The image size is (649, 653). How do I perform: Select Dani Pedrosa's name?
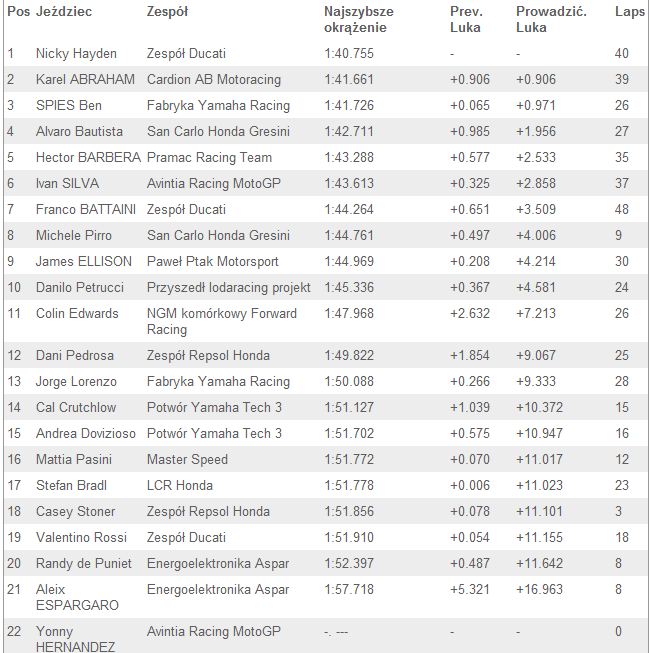(75, 355)
